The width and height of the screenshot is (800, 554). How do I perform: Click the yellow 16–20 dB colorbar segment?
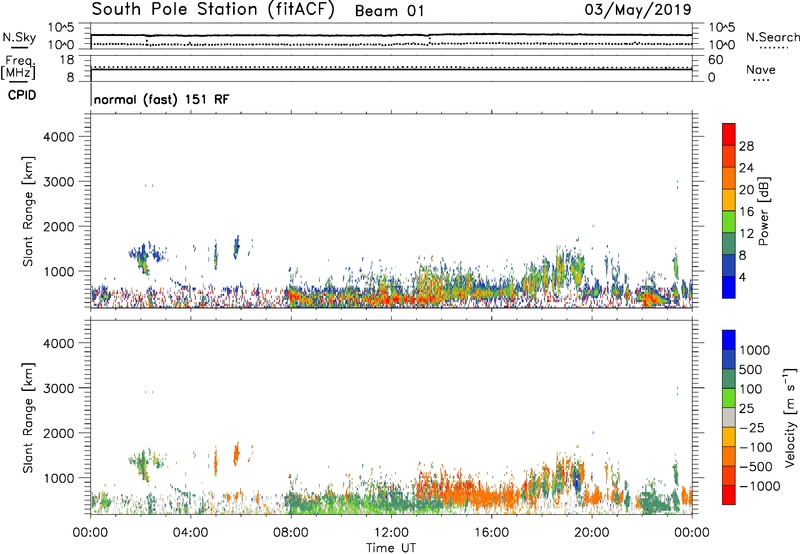click(x=729, y=200)
